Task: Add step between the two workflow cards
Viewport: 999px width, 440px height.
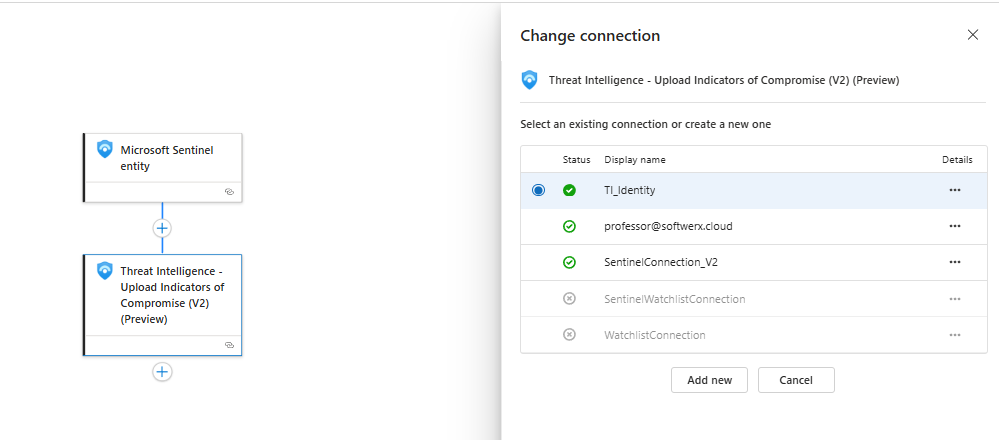Action: 162,228
